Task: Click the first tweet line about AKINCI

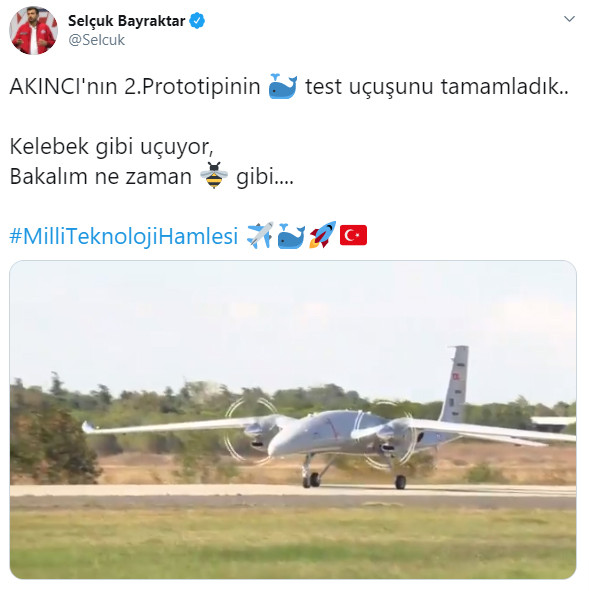Action: tap(289, 87)
